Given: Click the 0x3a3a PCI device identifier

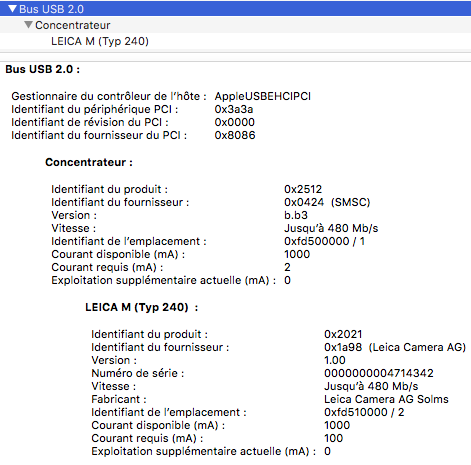Looking at the screenshot, I should pos(234,109).
